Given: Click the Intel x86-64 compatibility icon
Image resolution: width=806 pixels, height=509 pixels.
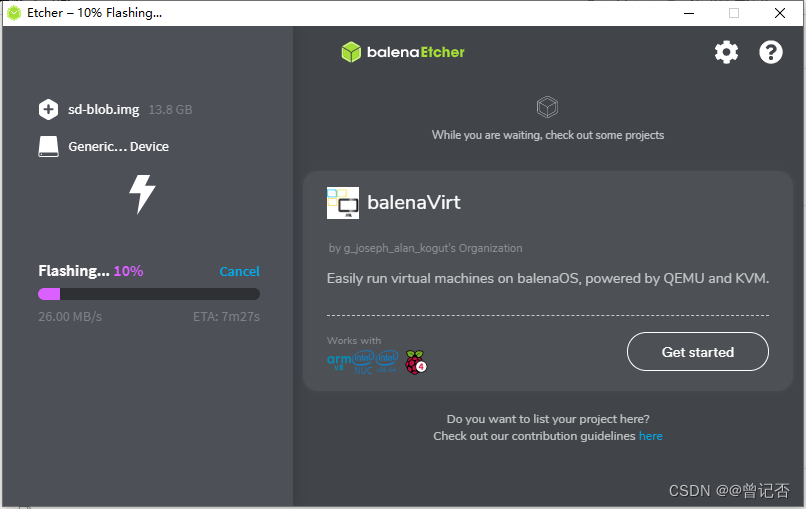Looking at the screenshot, I should [387, 361].
